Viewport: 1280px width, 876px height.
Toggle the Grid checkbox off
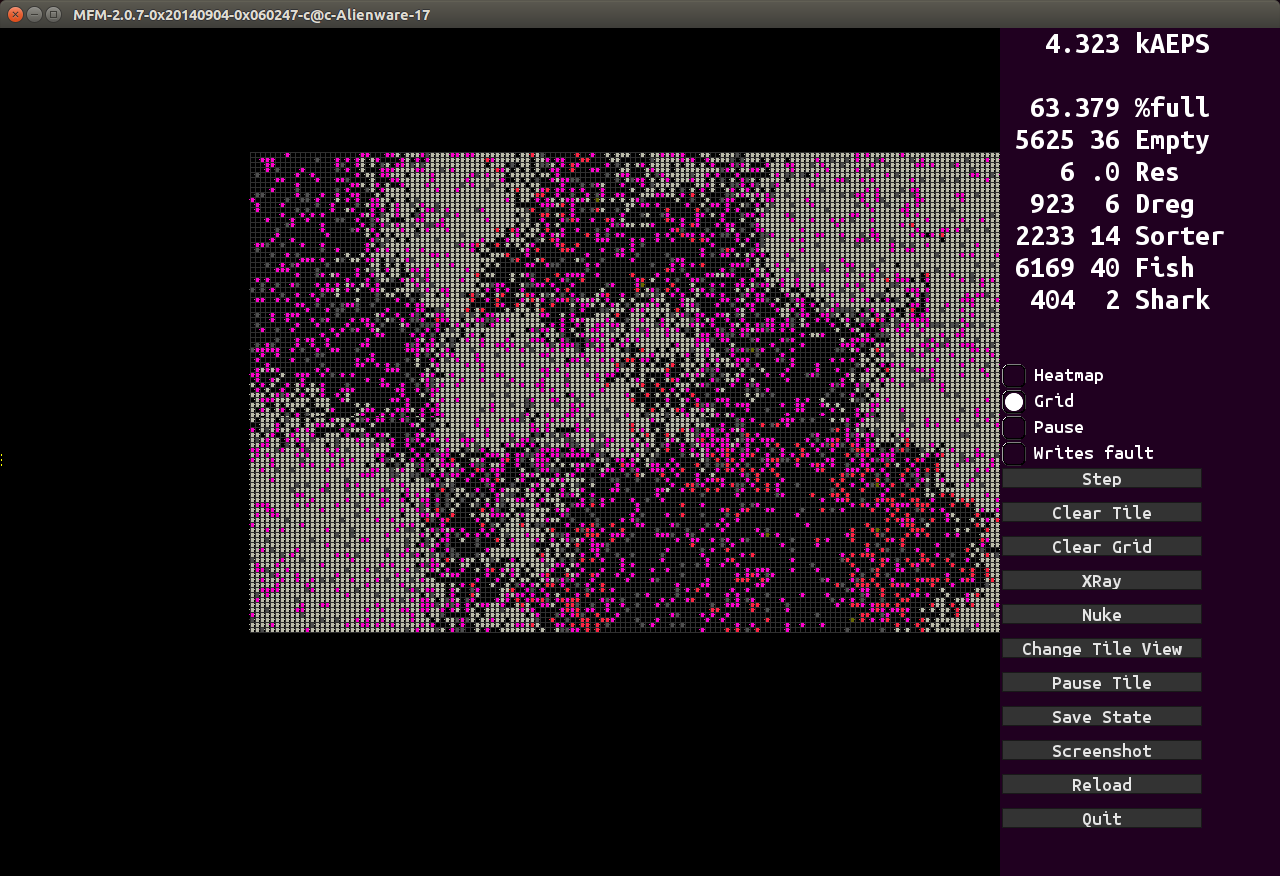coord(1014,402)
